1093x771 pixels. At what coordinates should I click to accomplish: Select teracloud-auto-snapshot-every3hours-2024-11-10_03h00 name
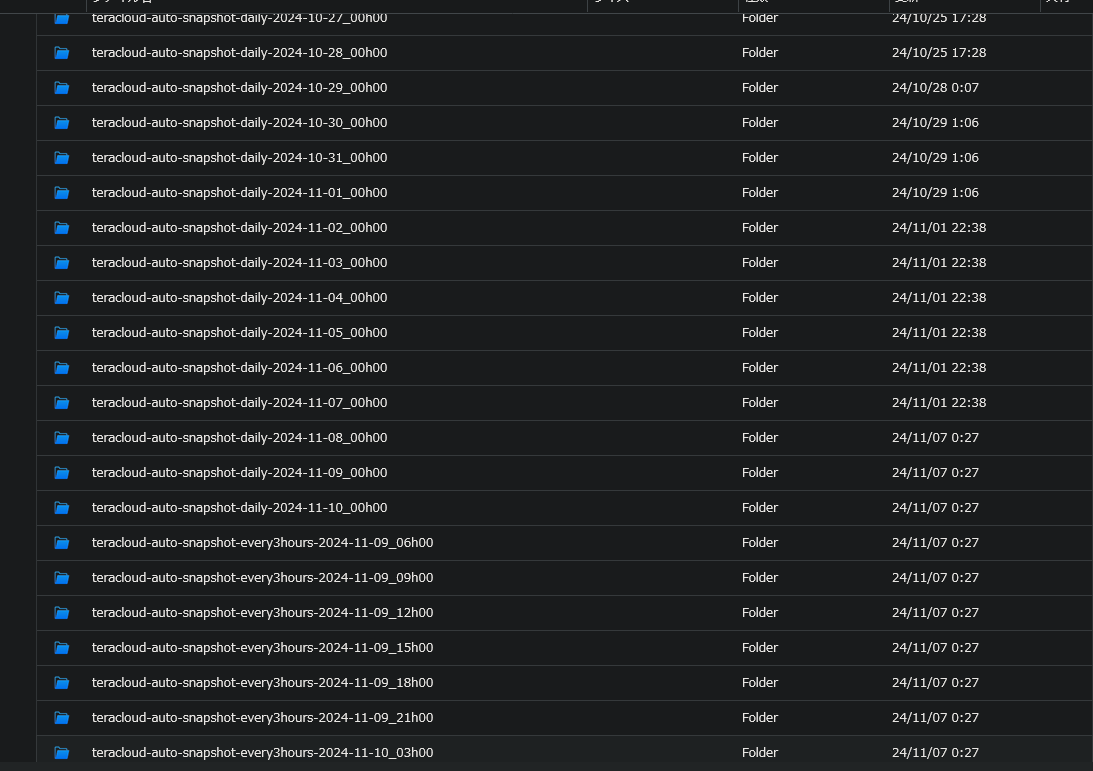[262, 753]
